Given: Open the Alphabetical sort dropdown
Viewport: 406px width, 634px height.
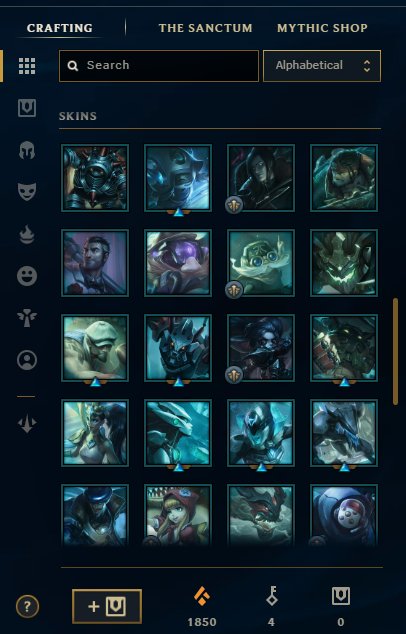Looking at the screenshot, I should [322, 66].
